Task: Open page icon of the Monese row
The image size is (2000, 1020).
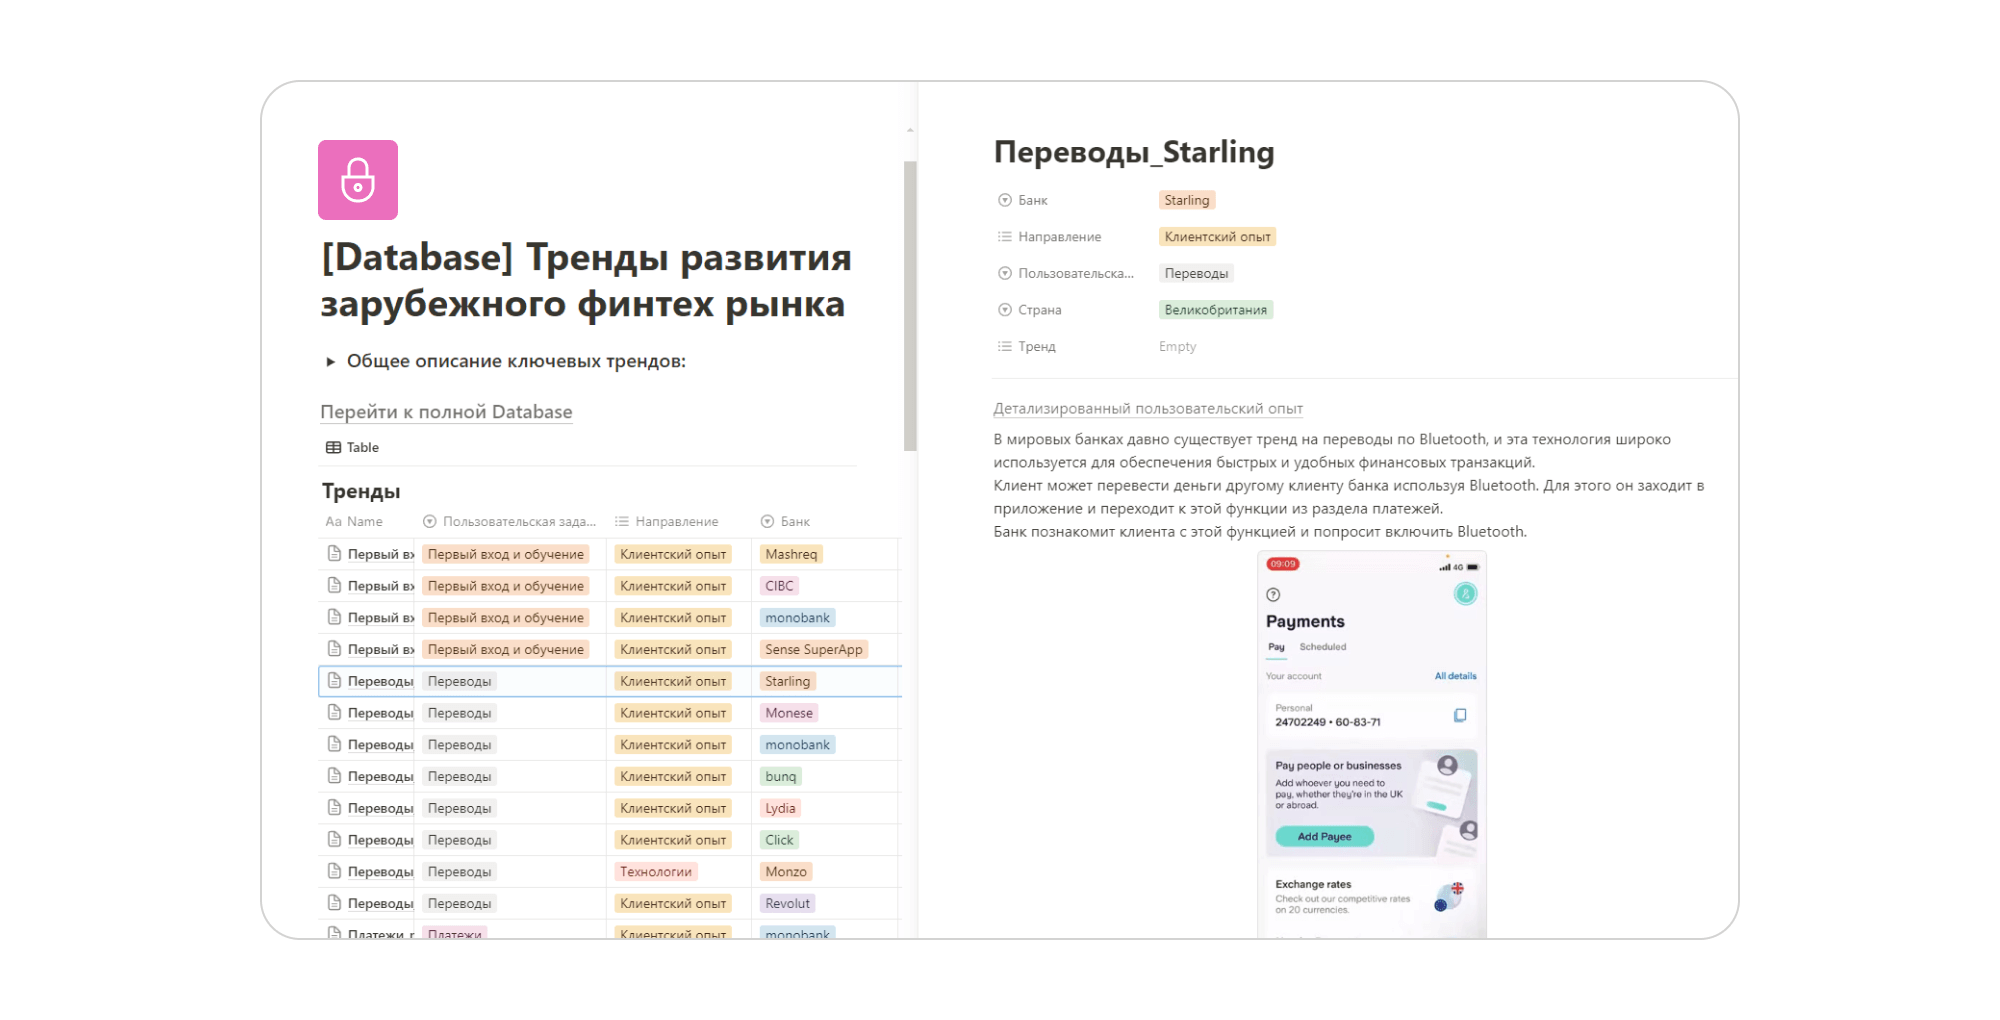Action: (x=335, y=713)
